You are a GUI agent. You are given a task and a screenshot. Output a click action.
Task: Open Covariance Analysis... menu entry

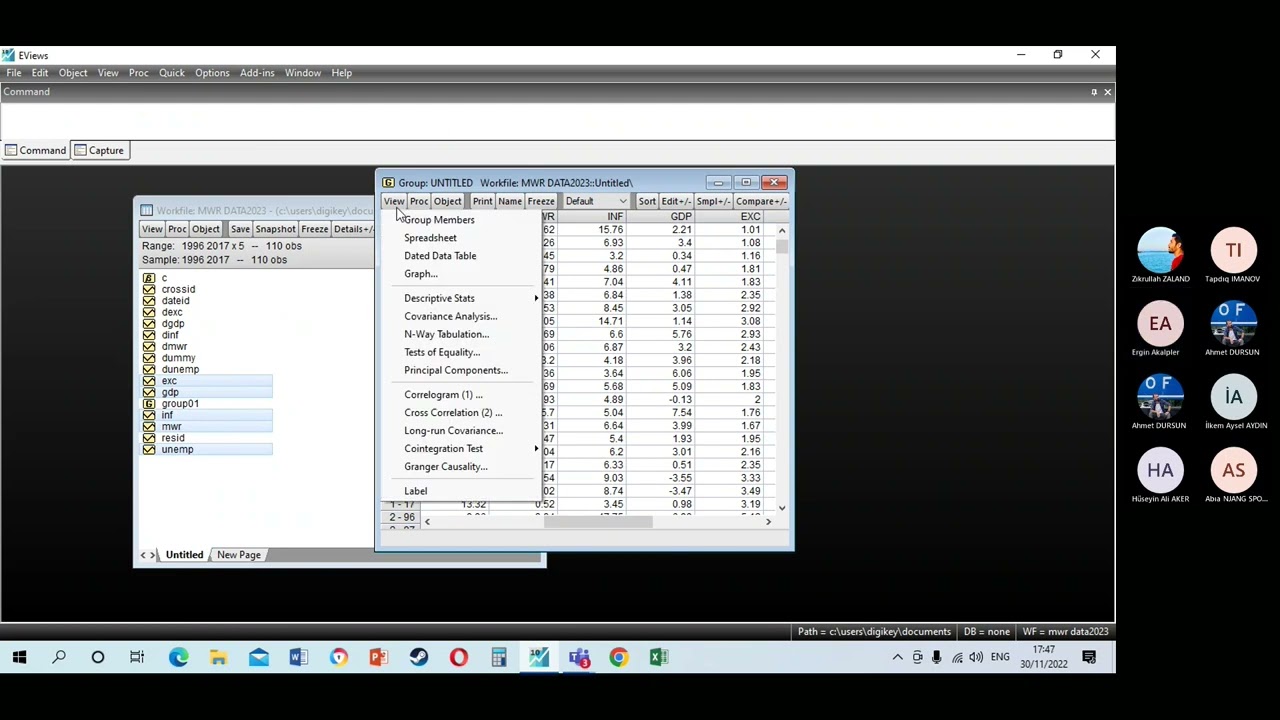(x=450, y=316)
